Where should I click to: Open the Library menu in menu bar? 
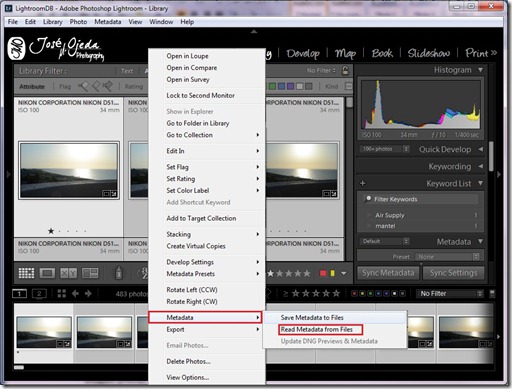point(53,22)
